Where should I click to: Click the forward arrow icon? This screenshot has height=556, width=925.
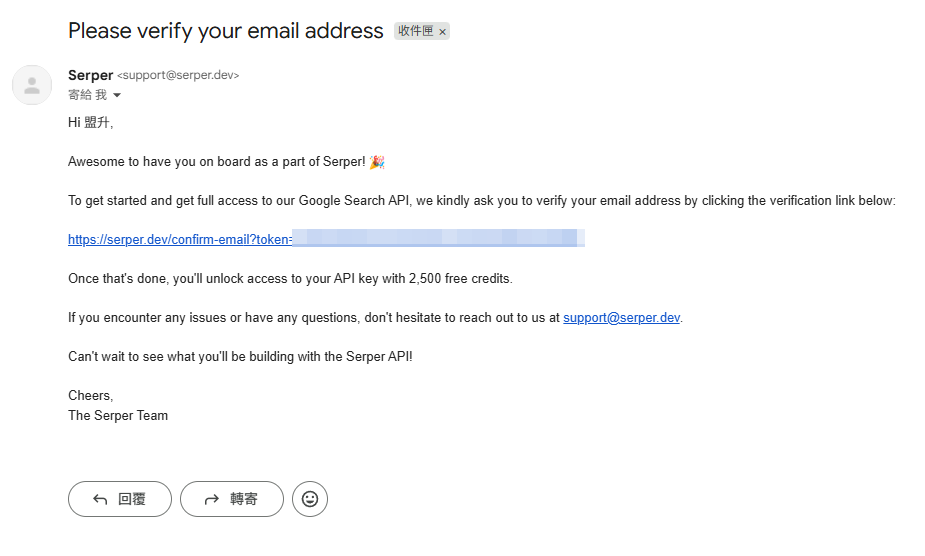[211, 499]
